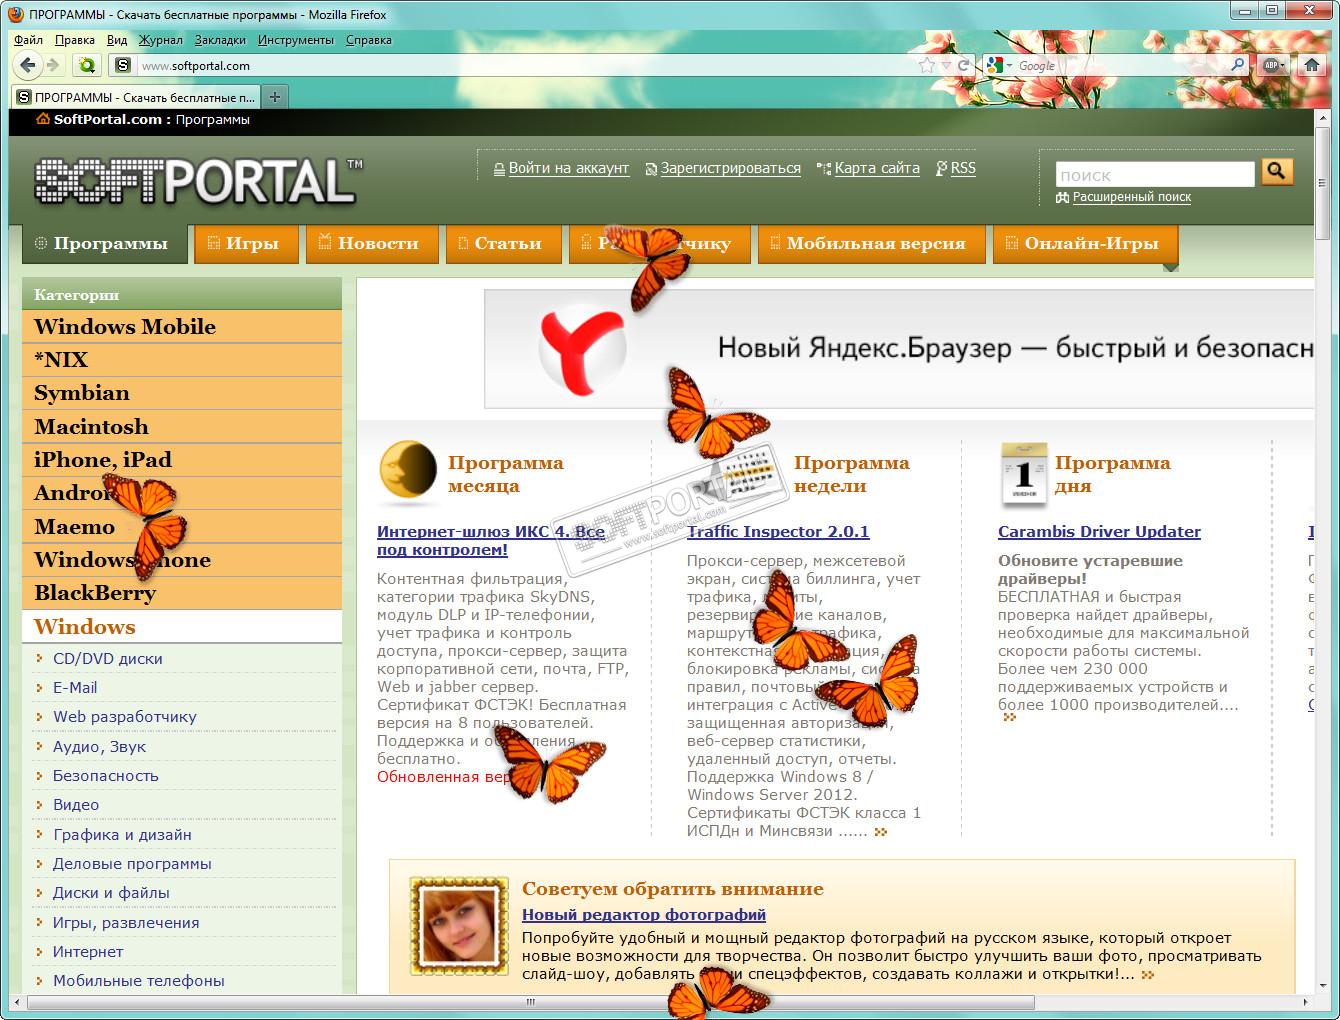
Task: Click the orange house icon beside SoftPortal.com
Action: click(42, 119)
